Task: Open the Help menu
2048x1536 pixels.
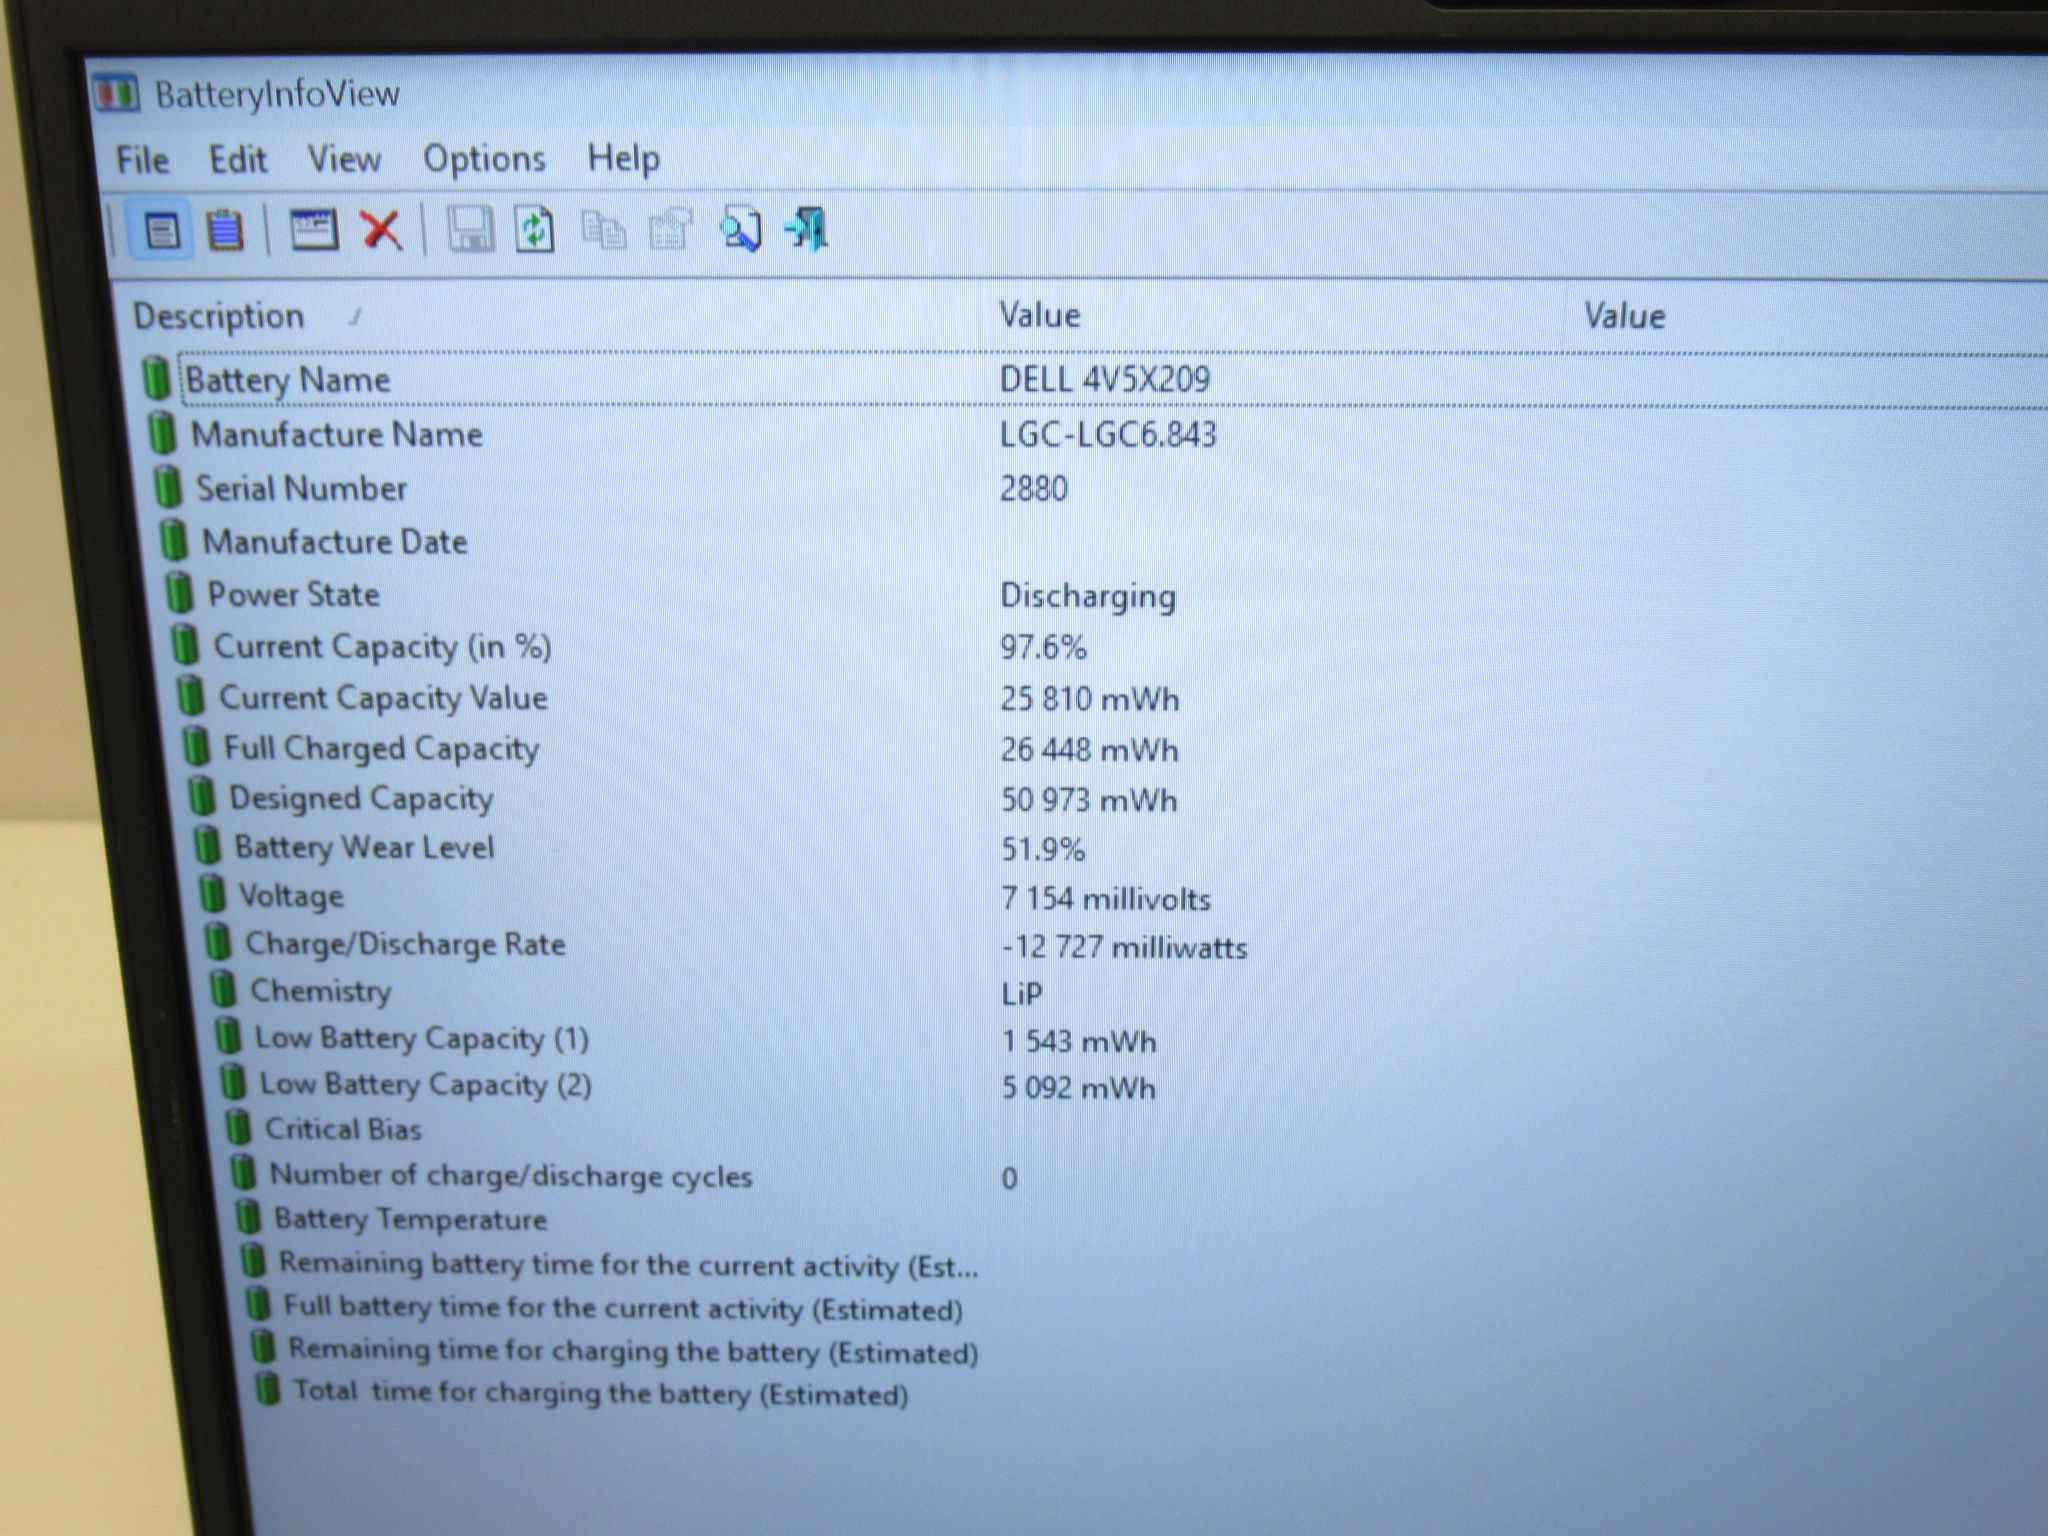Action: coord(623,158)
